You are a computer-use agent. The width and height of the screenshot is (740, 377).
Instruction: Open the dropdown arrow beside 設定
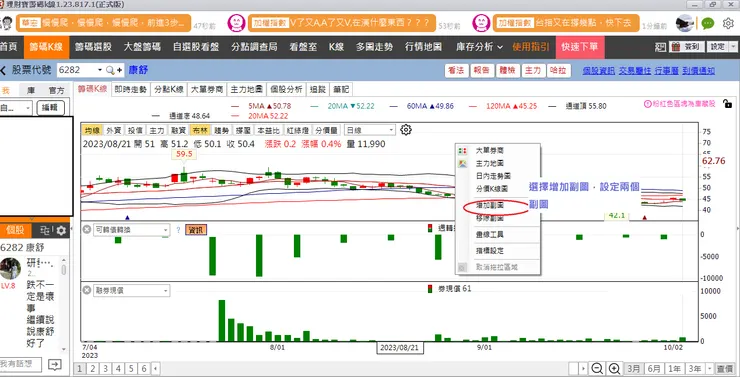coord(733,47)
